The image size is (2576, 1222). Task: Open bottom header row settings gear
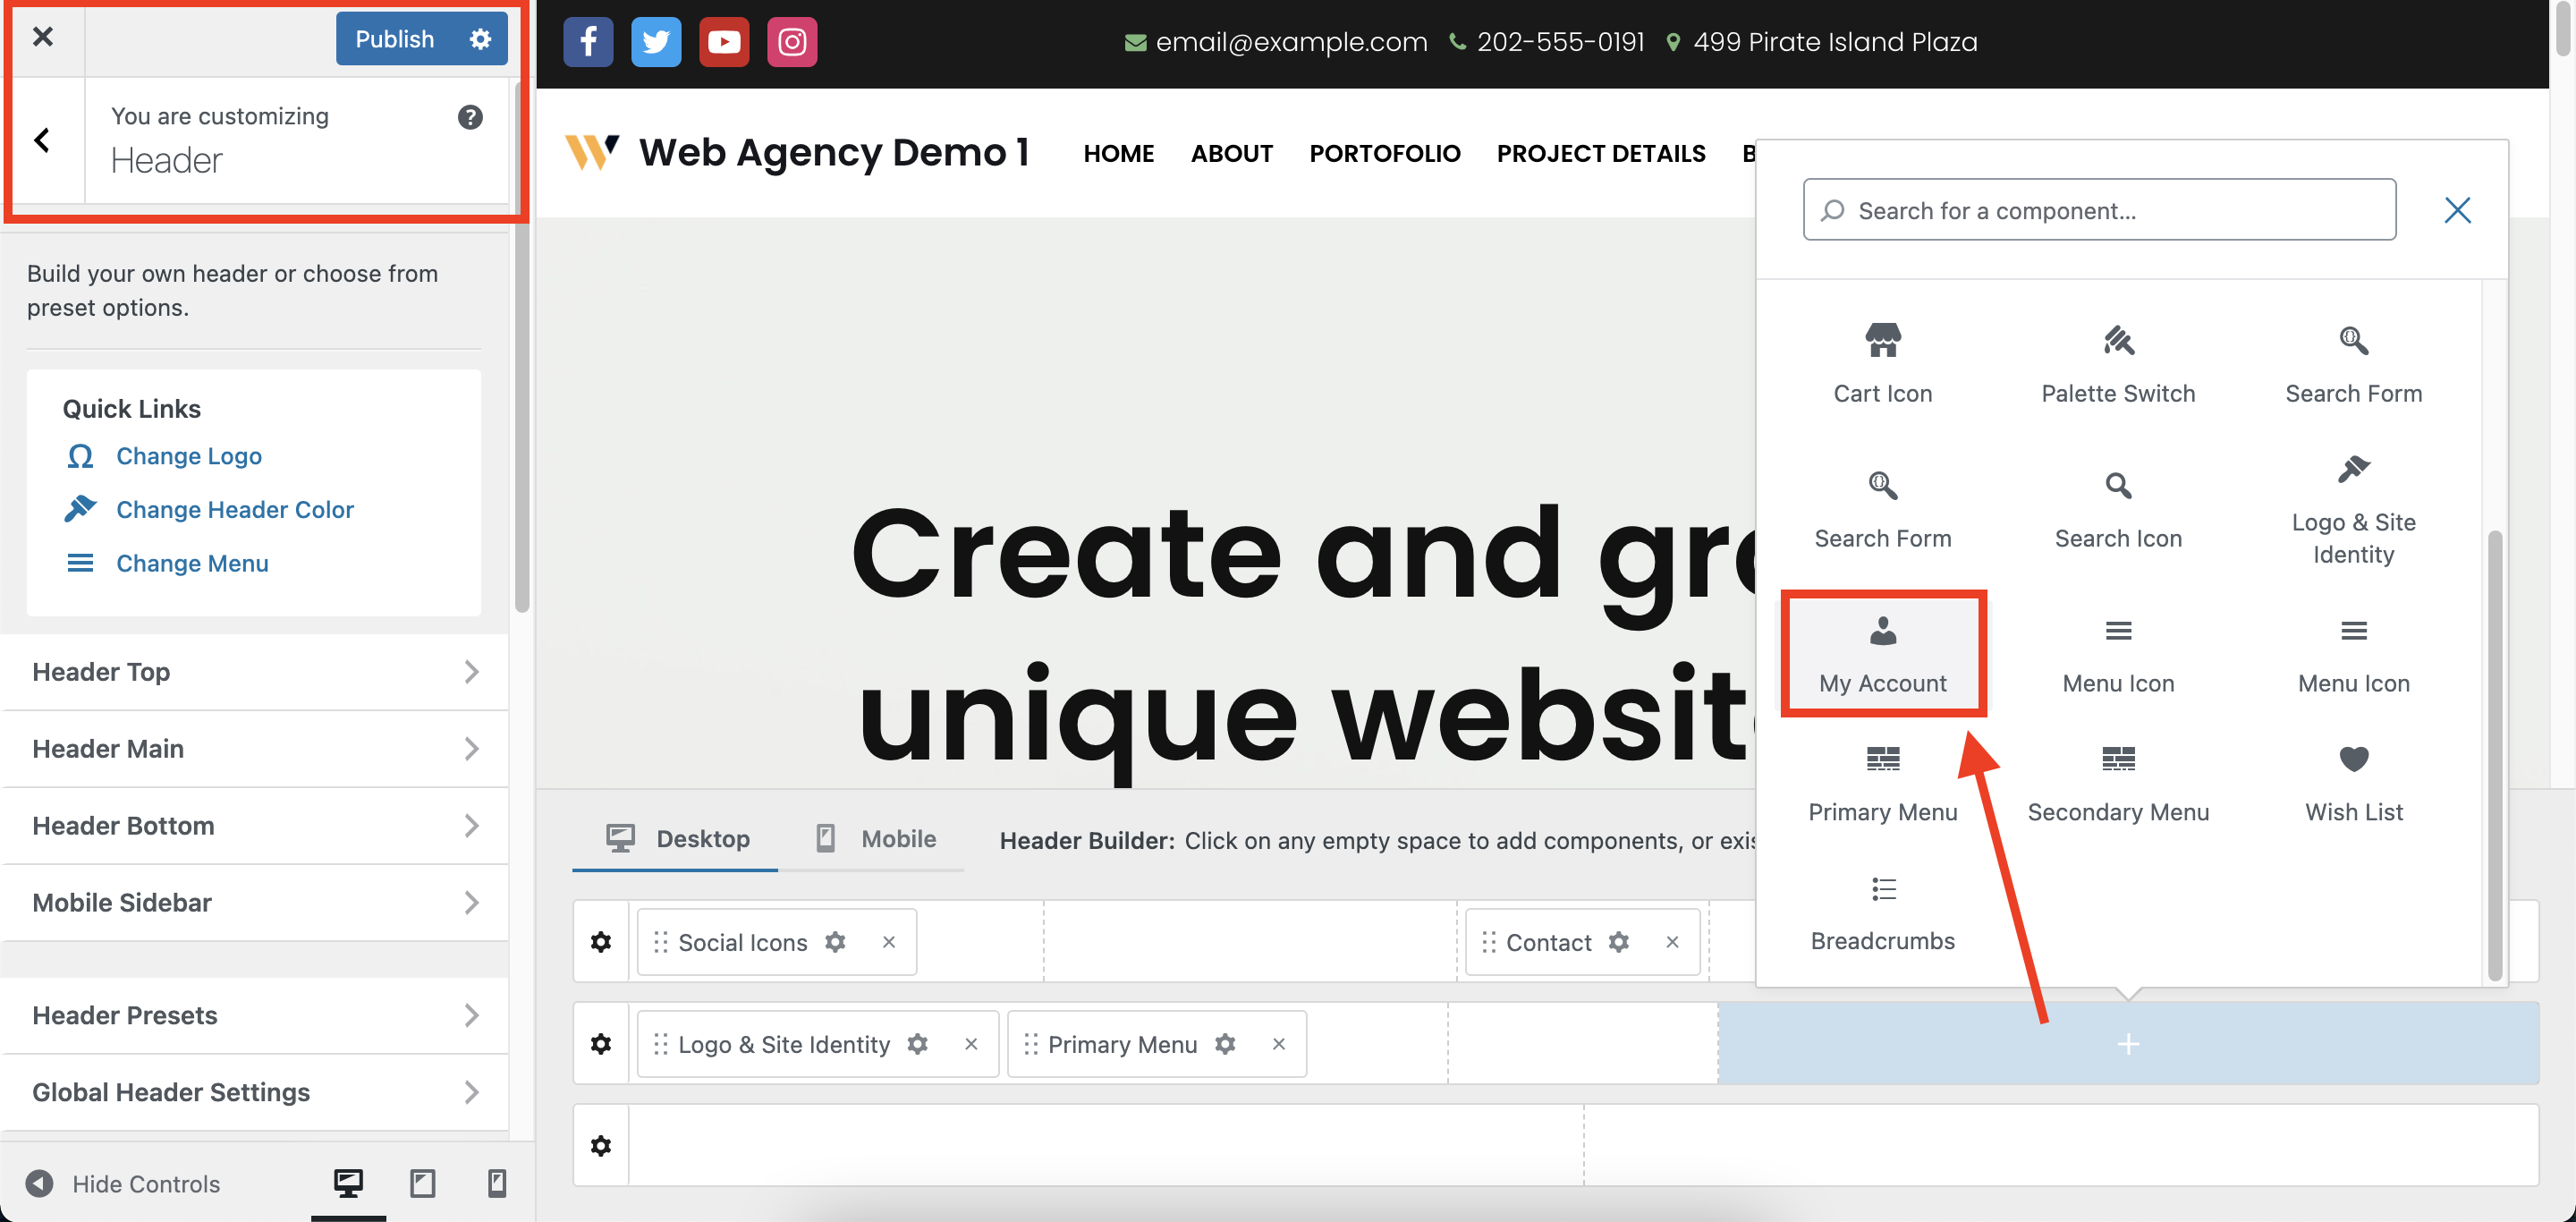(x=601, y=1146)
